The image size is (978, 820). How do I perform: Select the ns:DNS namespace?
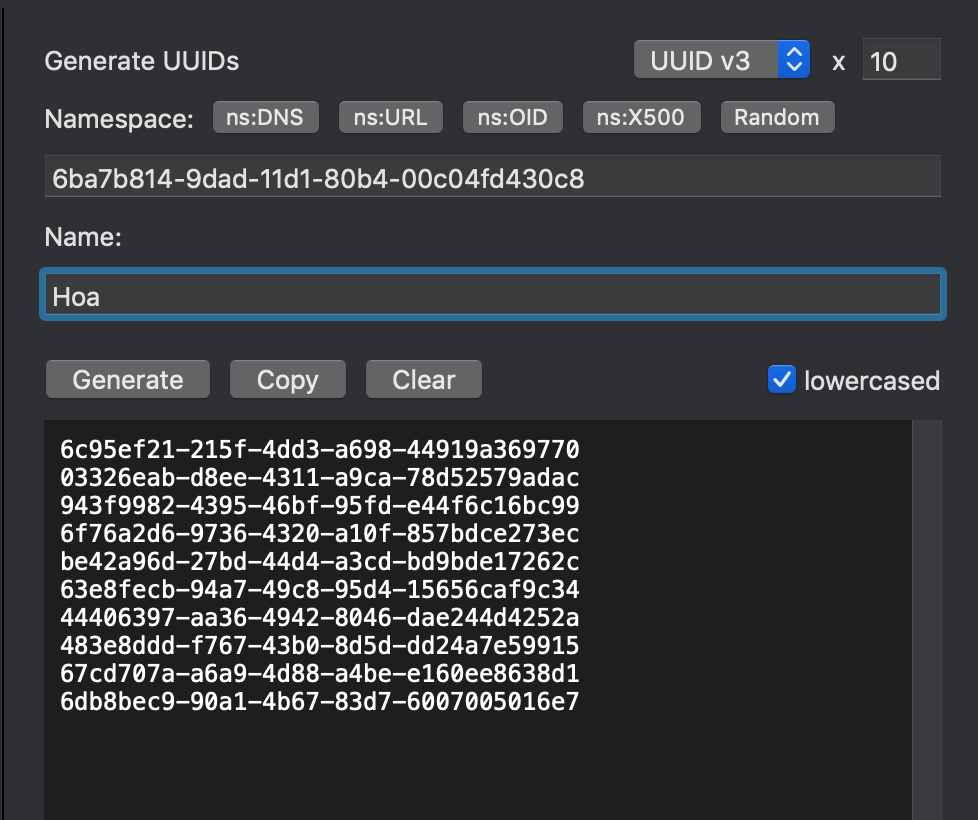point(265,117)
